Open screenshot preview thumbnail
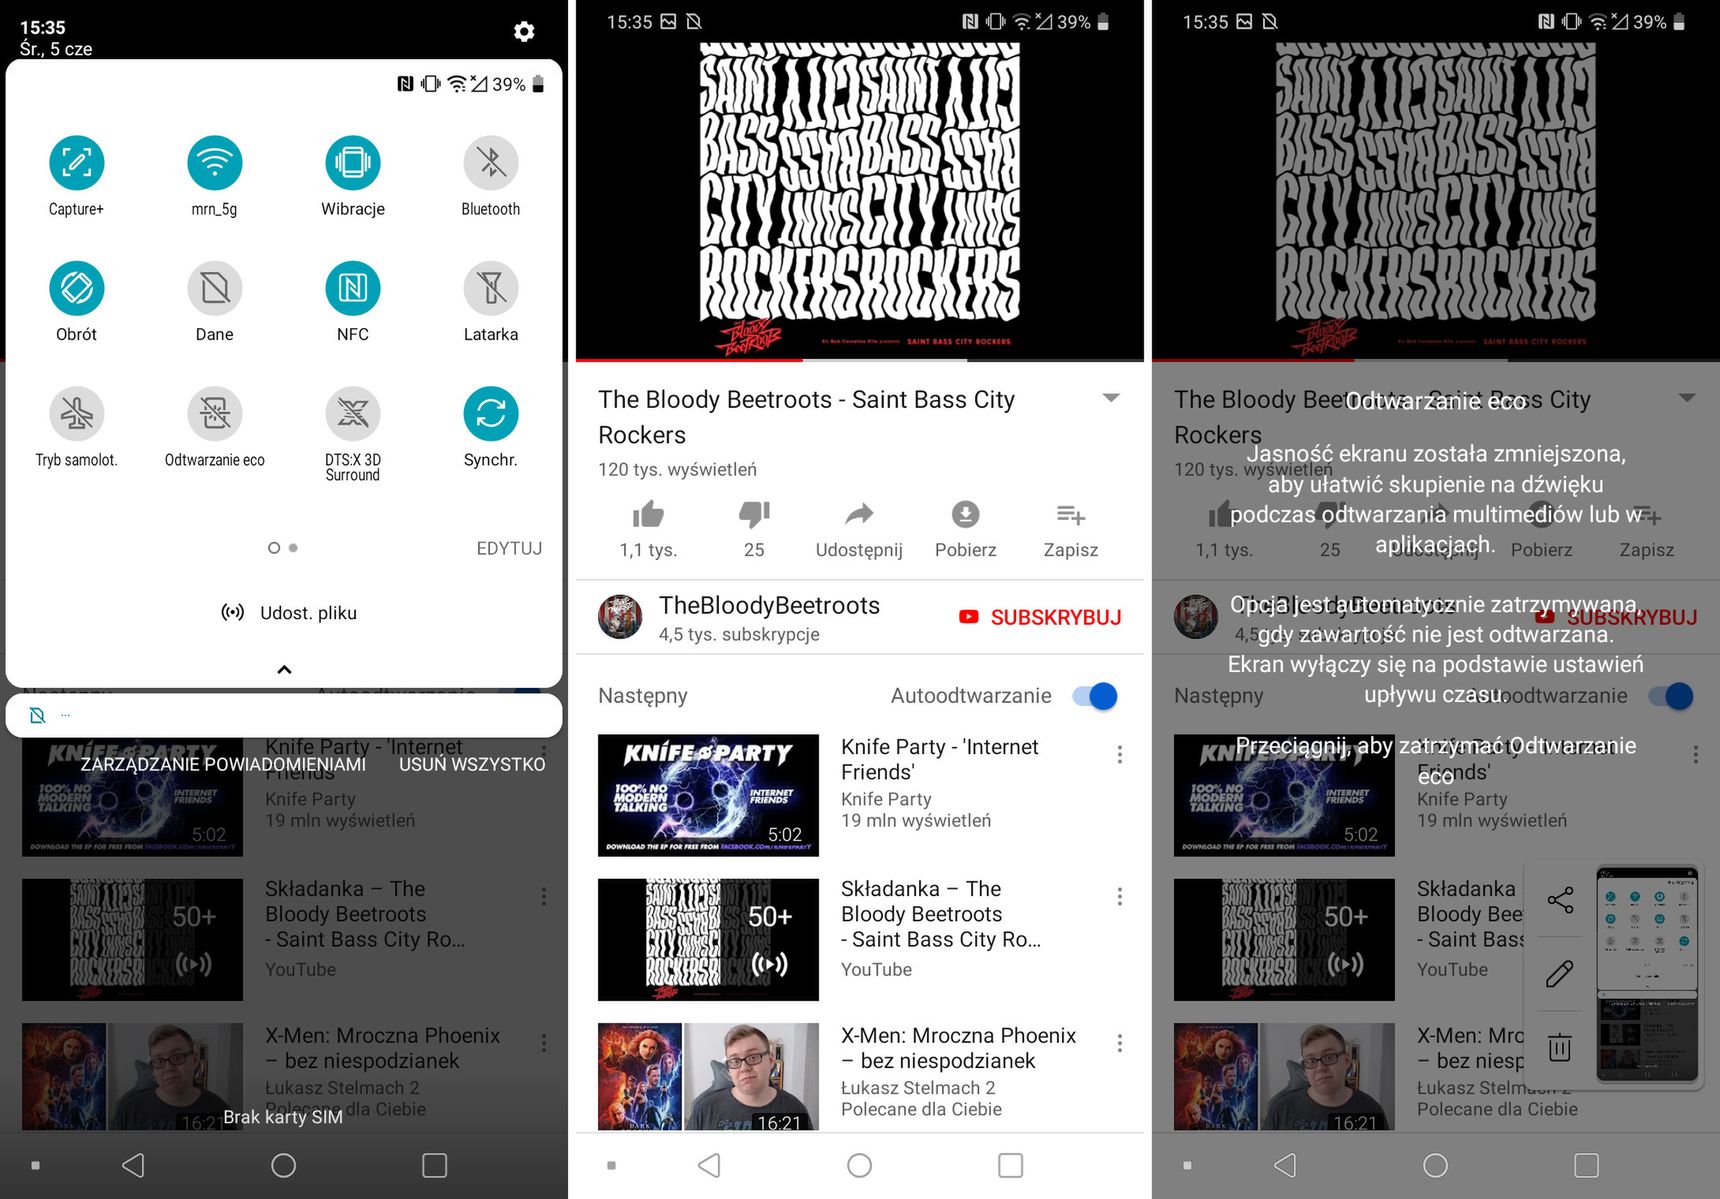The image size is (1720, 1199). pyautogui.click(x=1647, y=974)
